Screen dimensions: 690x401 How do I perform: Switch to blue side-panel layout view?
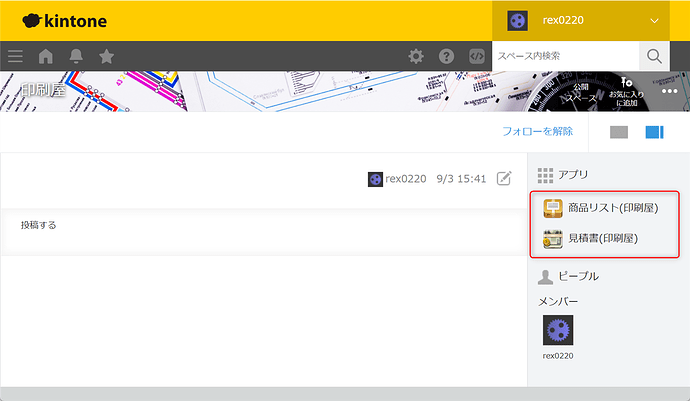pos(654,132)
